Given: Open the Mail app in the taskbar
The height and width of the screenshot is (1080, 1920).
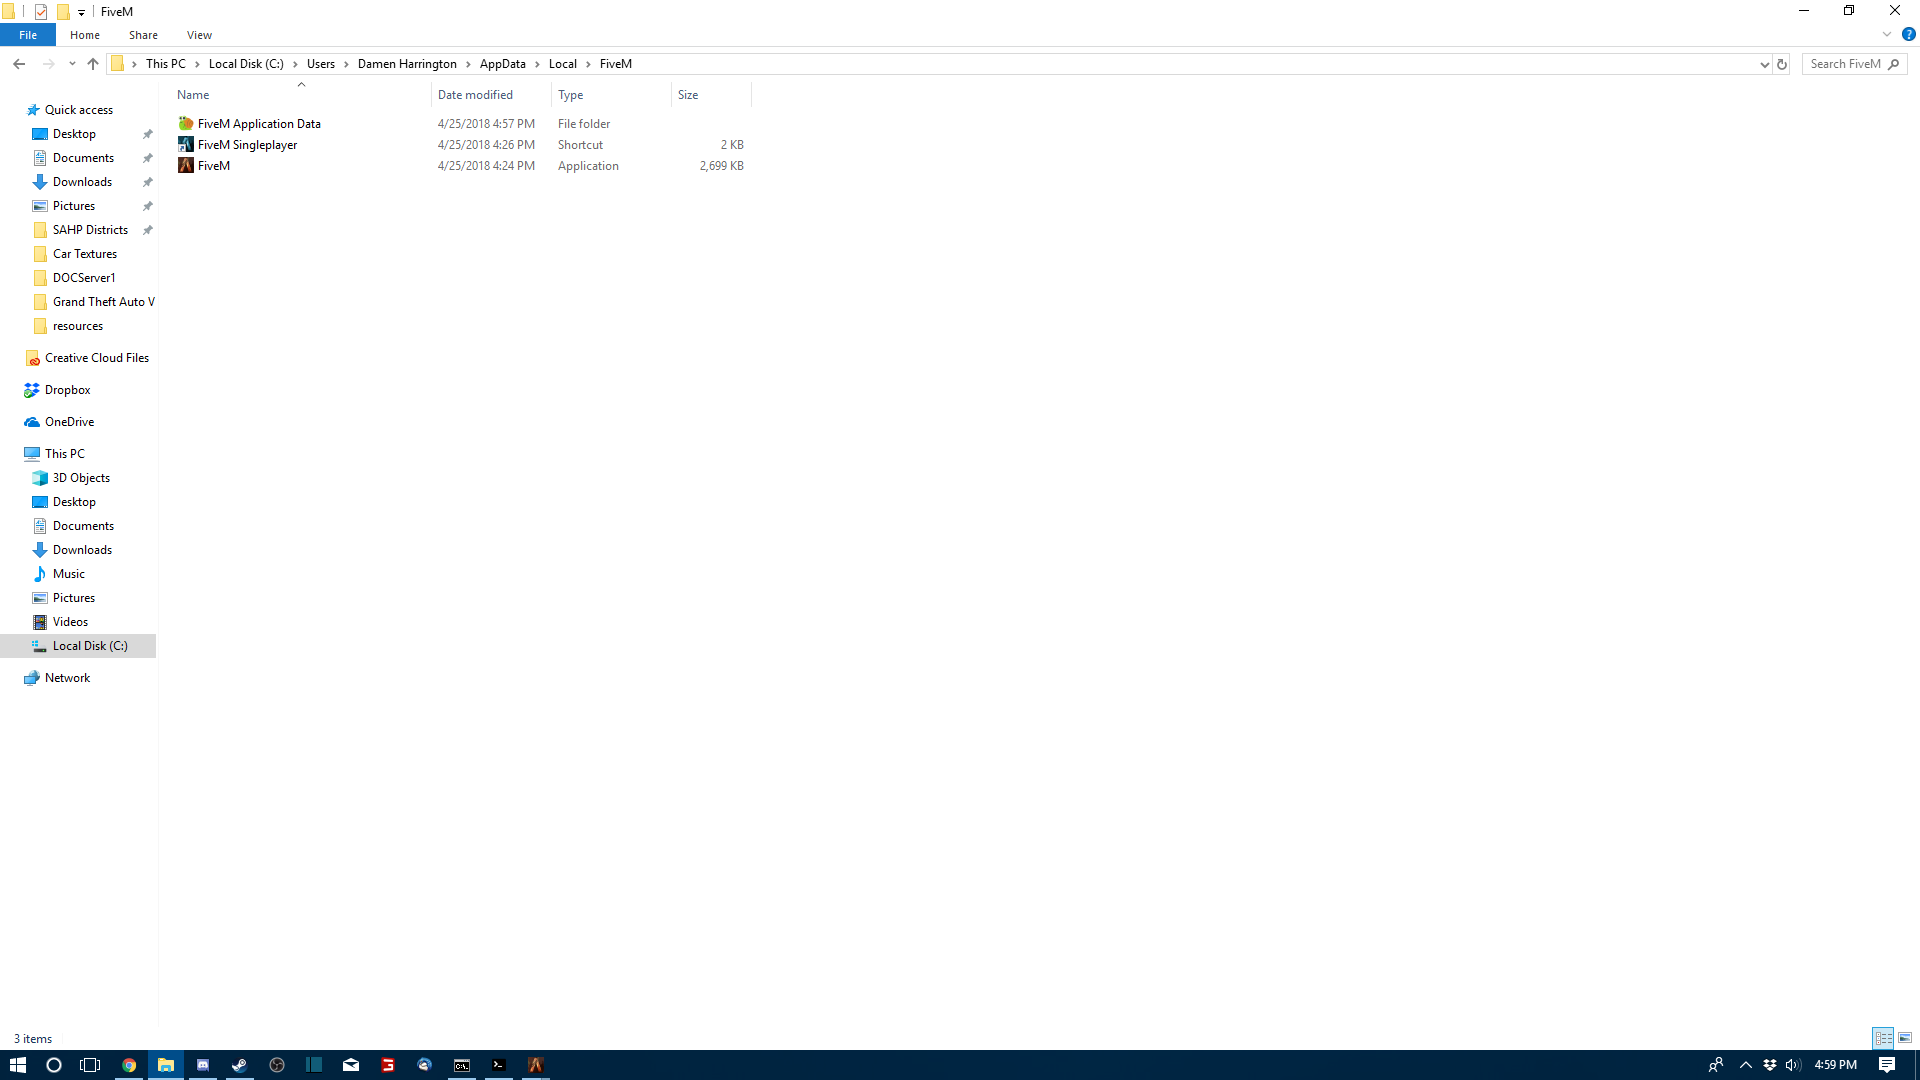Looking at the screenshot, I should (x=351, y=1065).
